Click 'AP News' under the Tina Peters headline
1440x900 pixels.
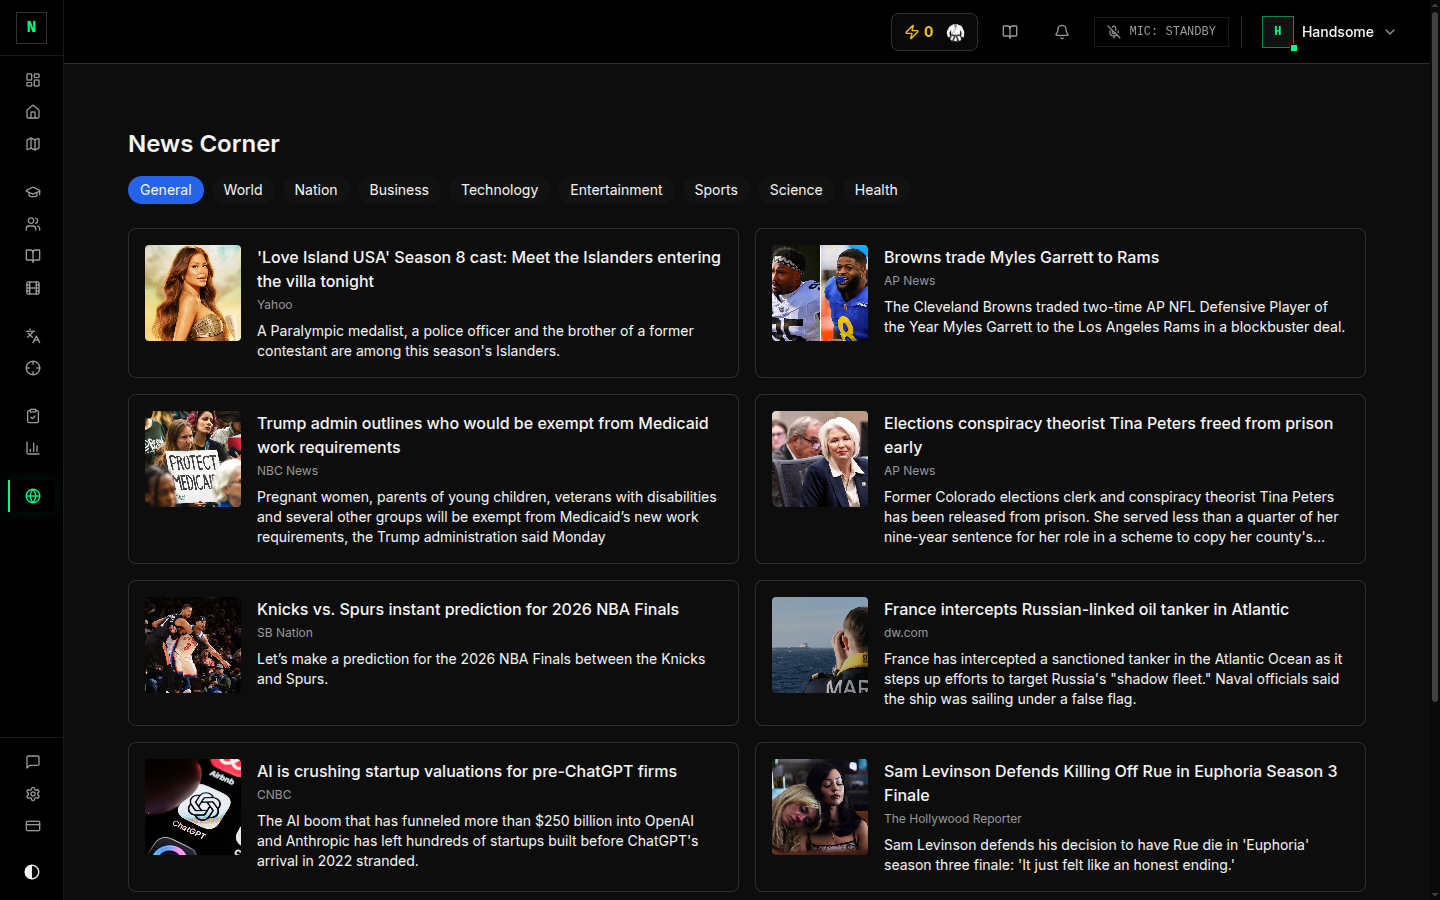pos(910,471)
